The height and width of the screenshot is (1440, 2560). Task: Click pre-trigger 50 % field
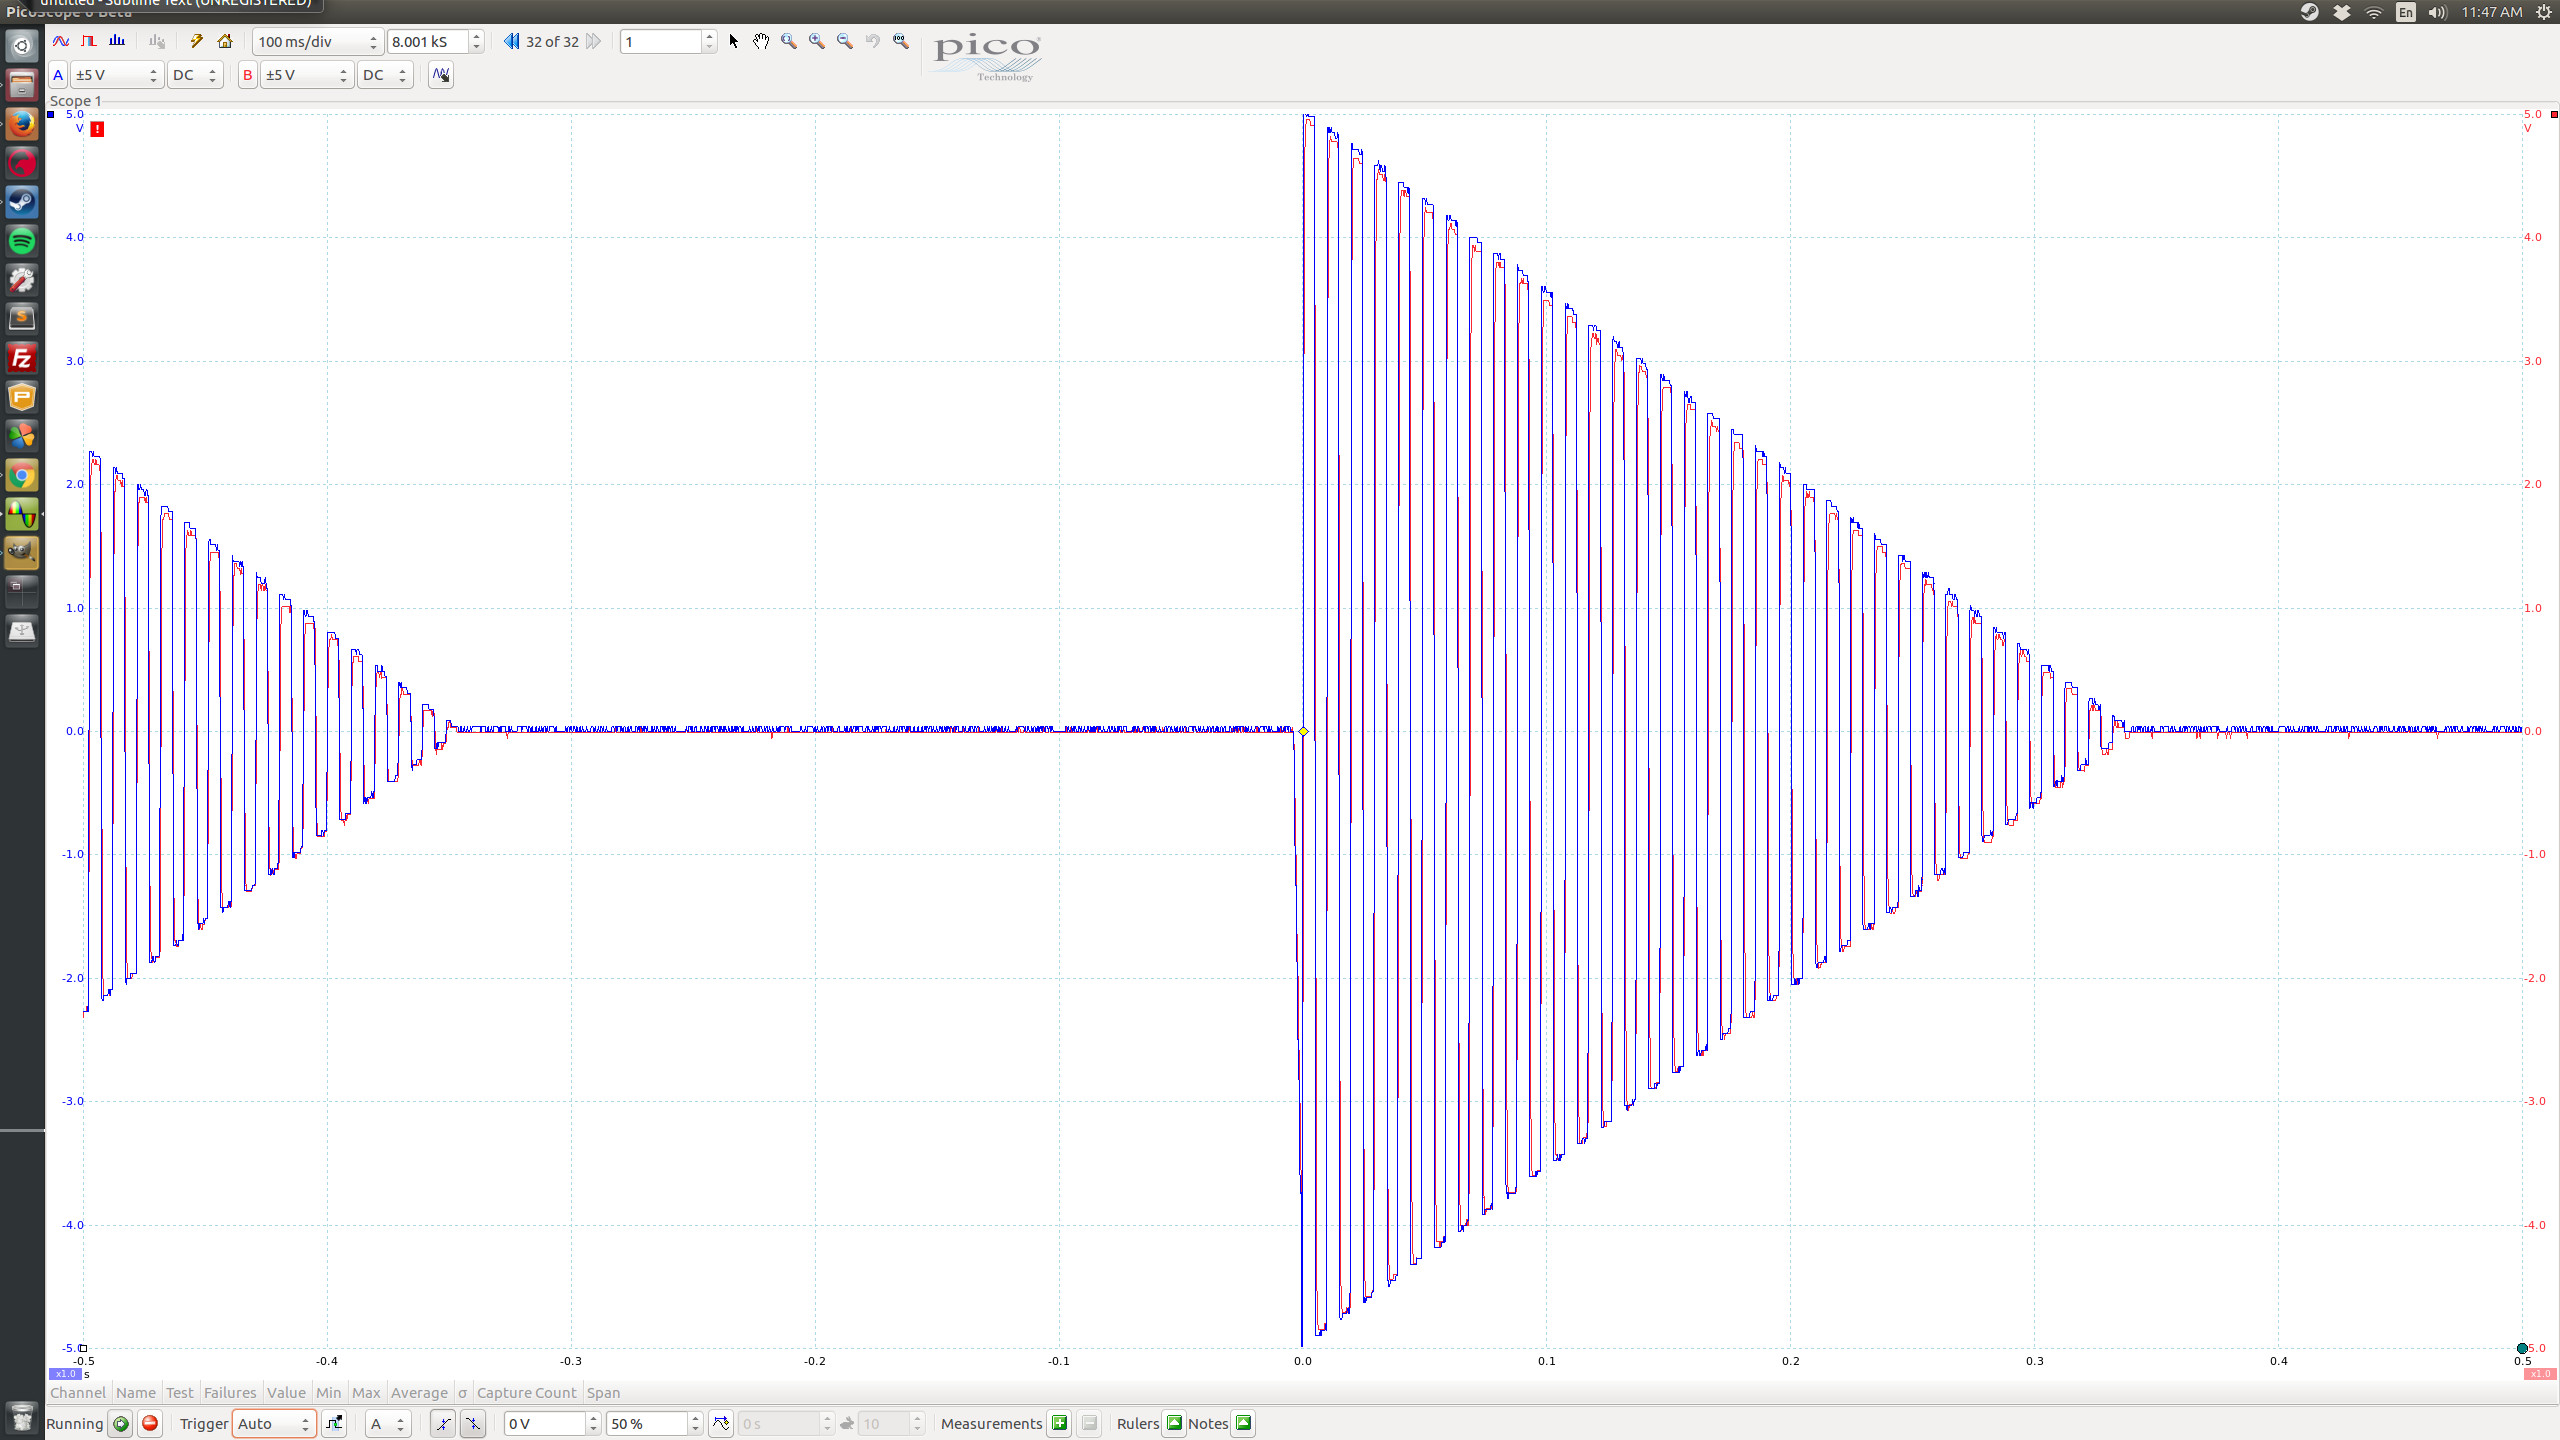click(x=647, y=1423)
